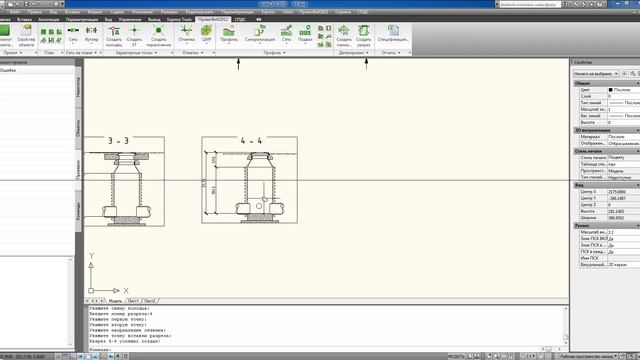Viewport: 640px width, 360px height.
Task: Click Создать колодец tool
Action: click(x=114, y=36)
